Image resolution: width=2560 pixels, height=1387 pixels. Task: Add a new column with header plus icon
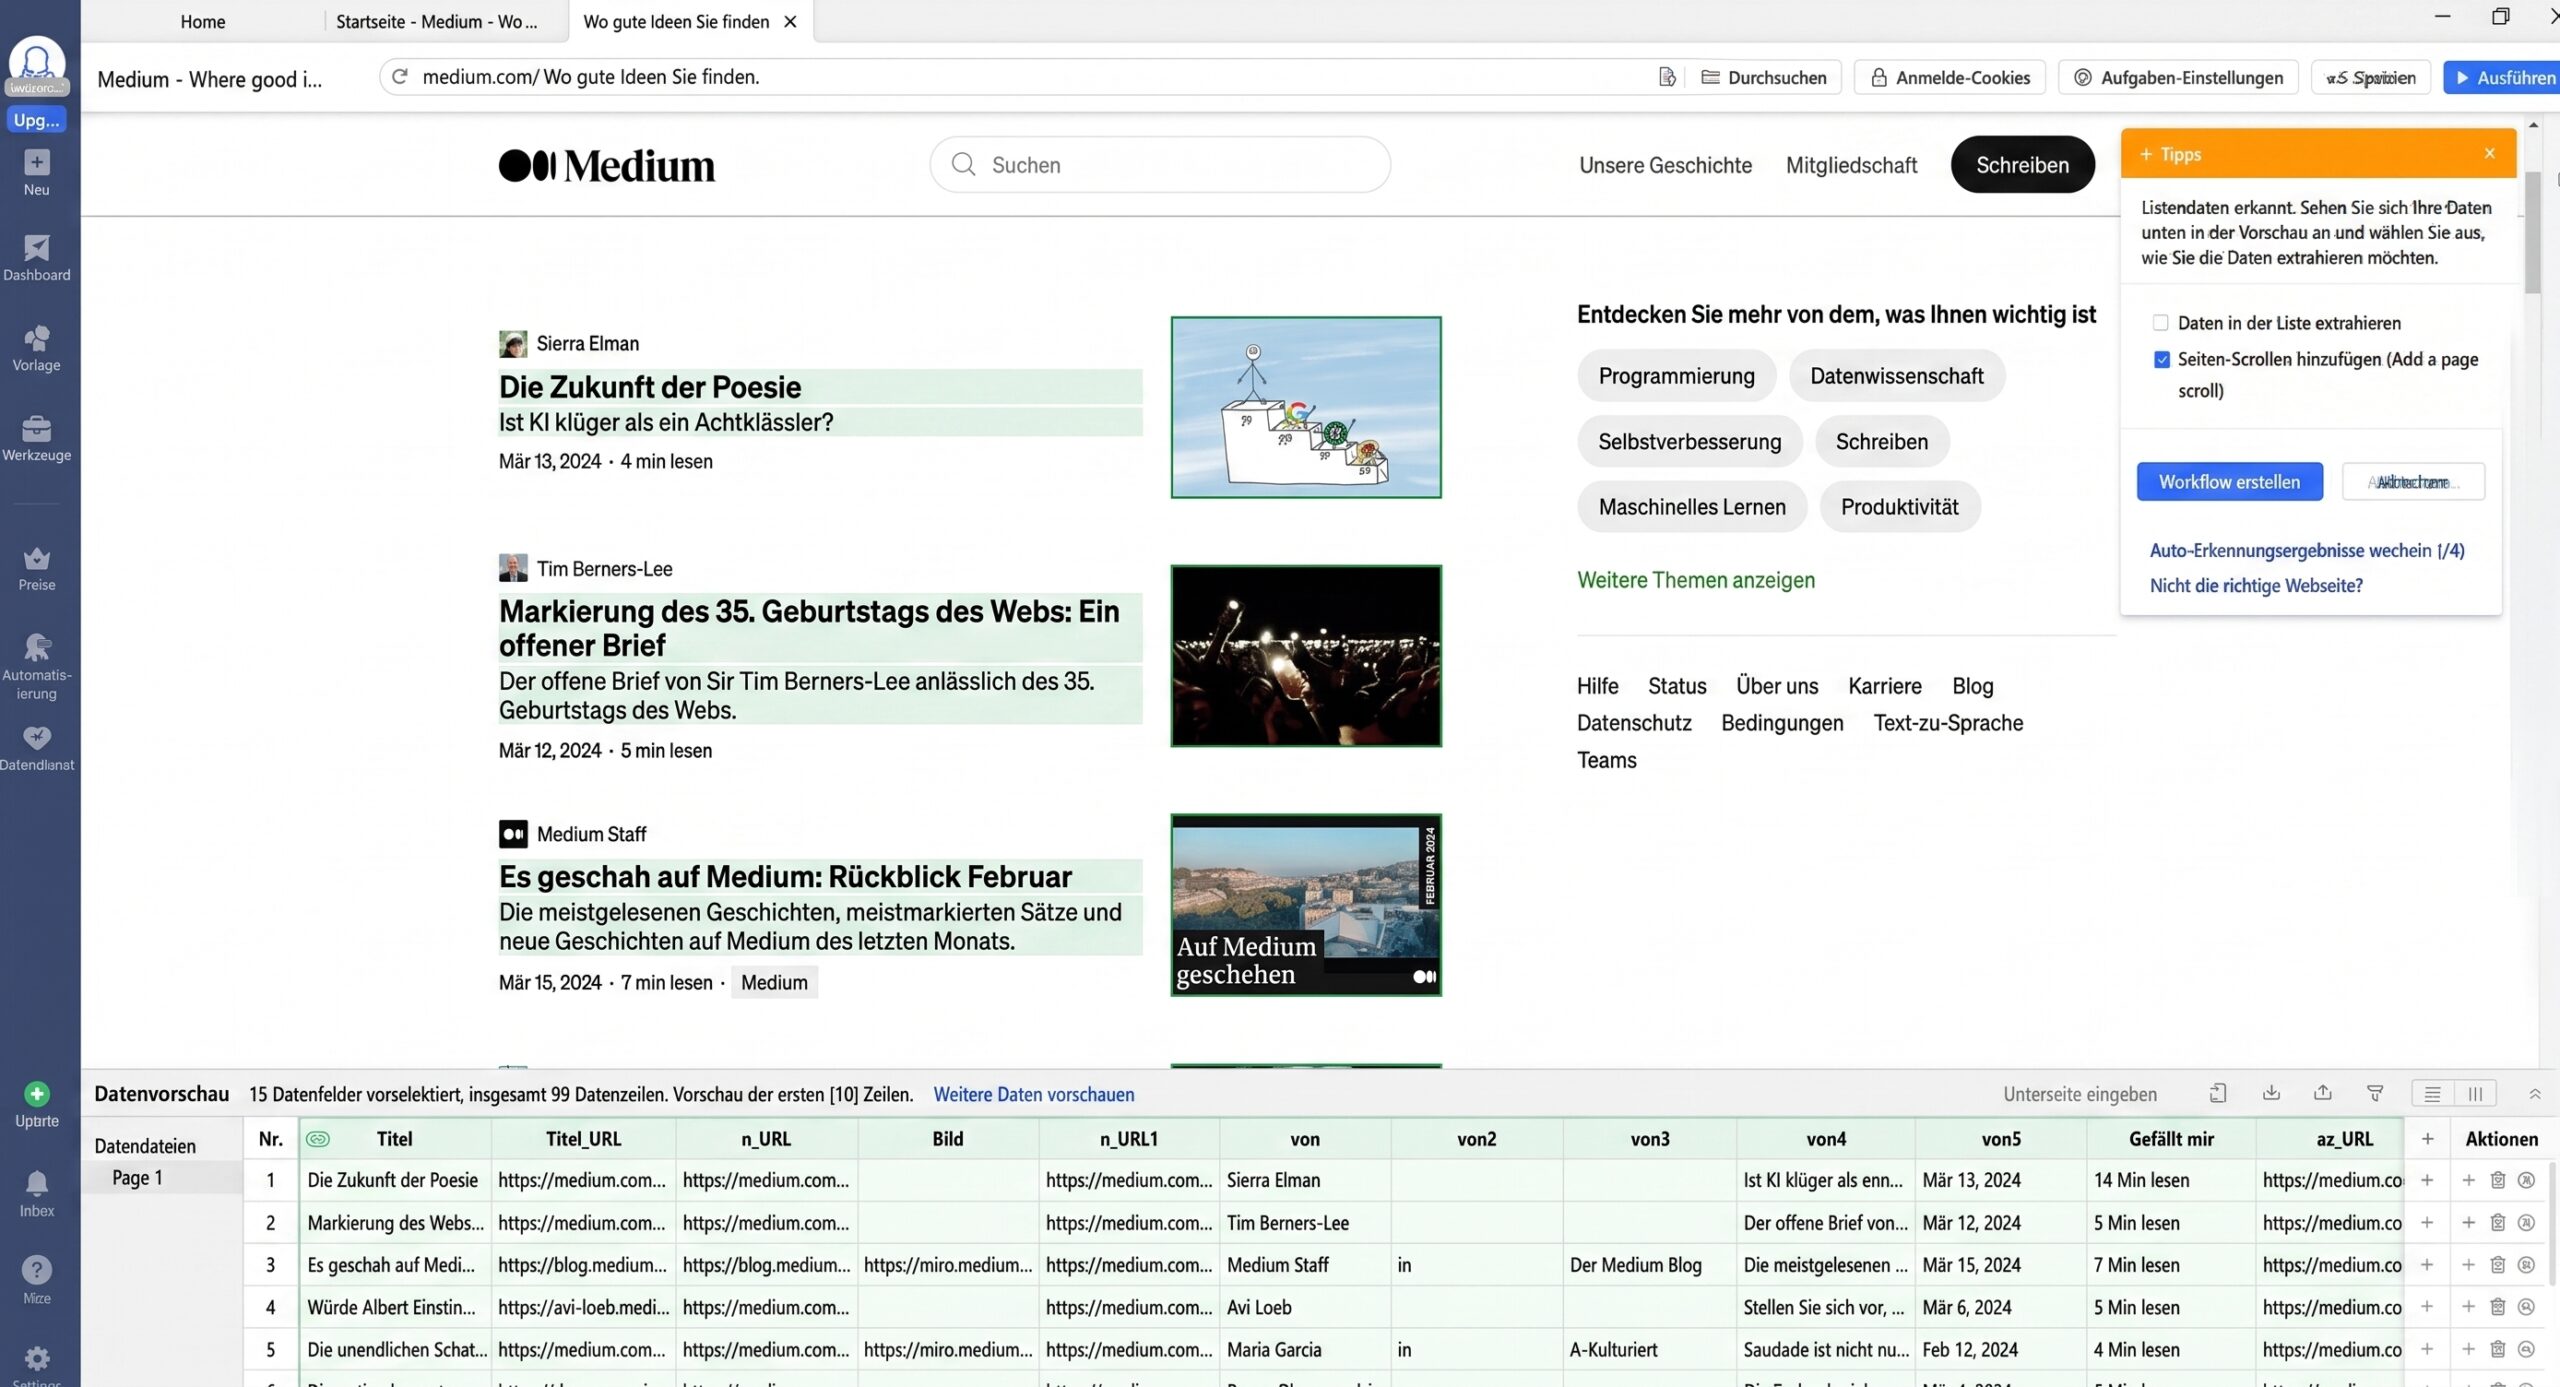tap(2427, 1139)
